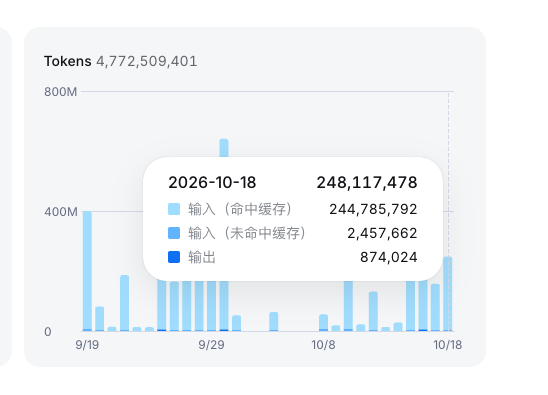The height and width of the screenshot is (395, 548).
Task: Click the Tokens chart title
Action: pyautogui.click(x=67, y=62)
